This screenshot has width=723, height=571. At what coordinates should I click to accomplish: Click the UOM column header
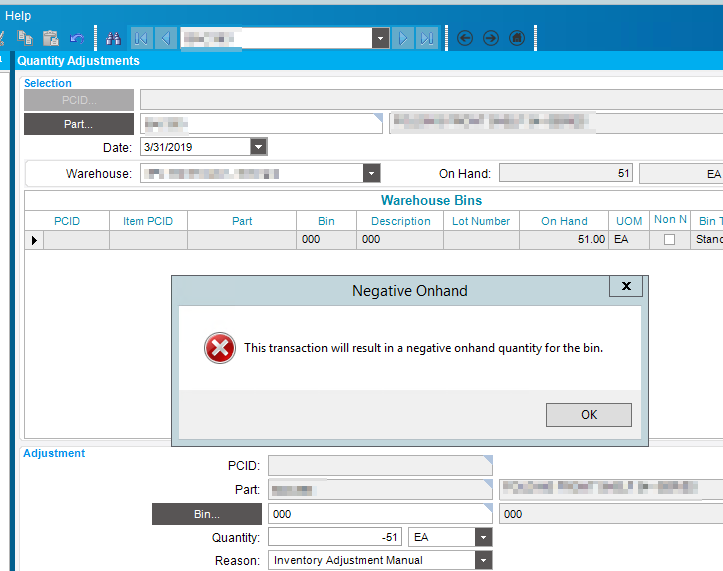(x=629, y=221)
